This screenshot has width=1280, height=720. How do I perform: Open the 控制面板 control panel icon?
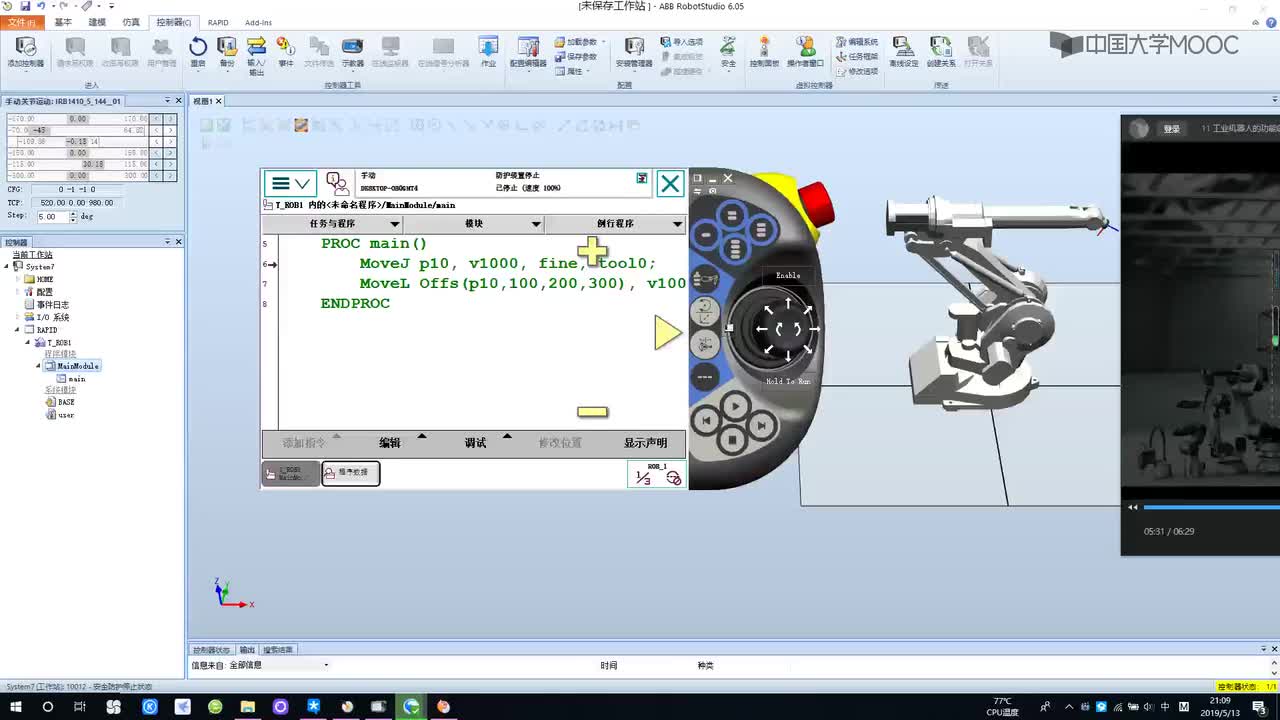(x=764, y=52)
